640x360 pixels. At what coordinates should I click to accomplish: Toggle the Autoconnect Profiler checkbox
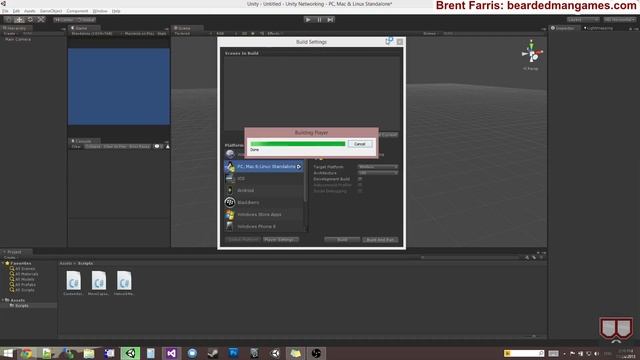[x=360, y=185]
